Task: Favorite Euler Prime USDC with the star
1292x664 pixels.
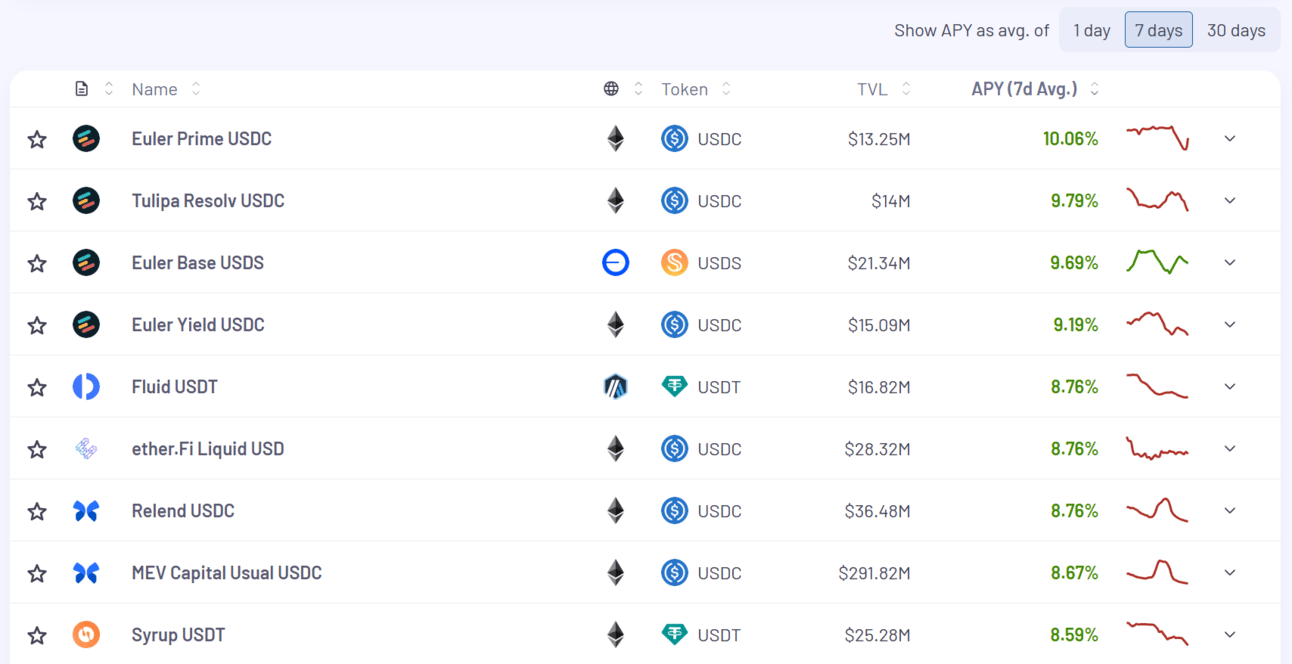Action: click(x=37, y=139)
